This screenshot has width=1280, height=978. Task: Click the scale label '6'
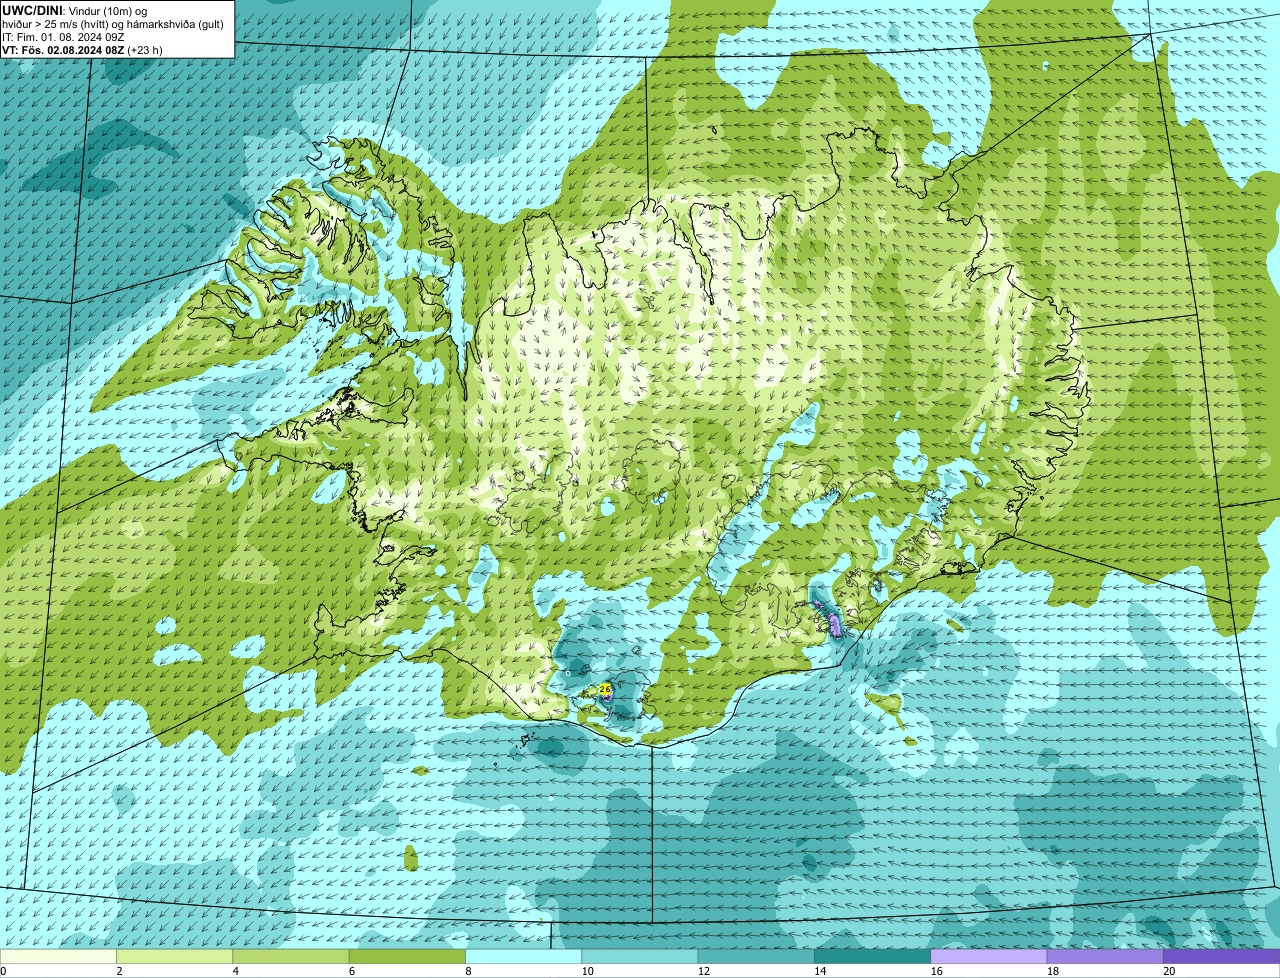[352, 971]
